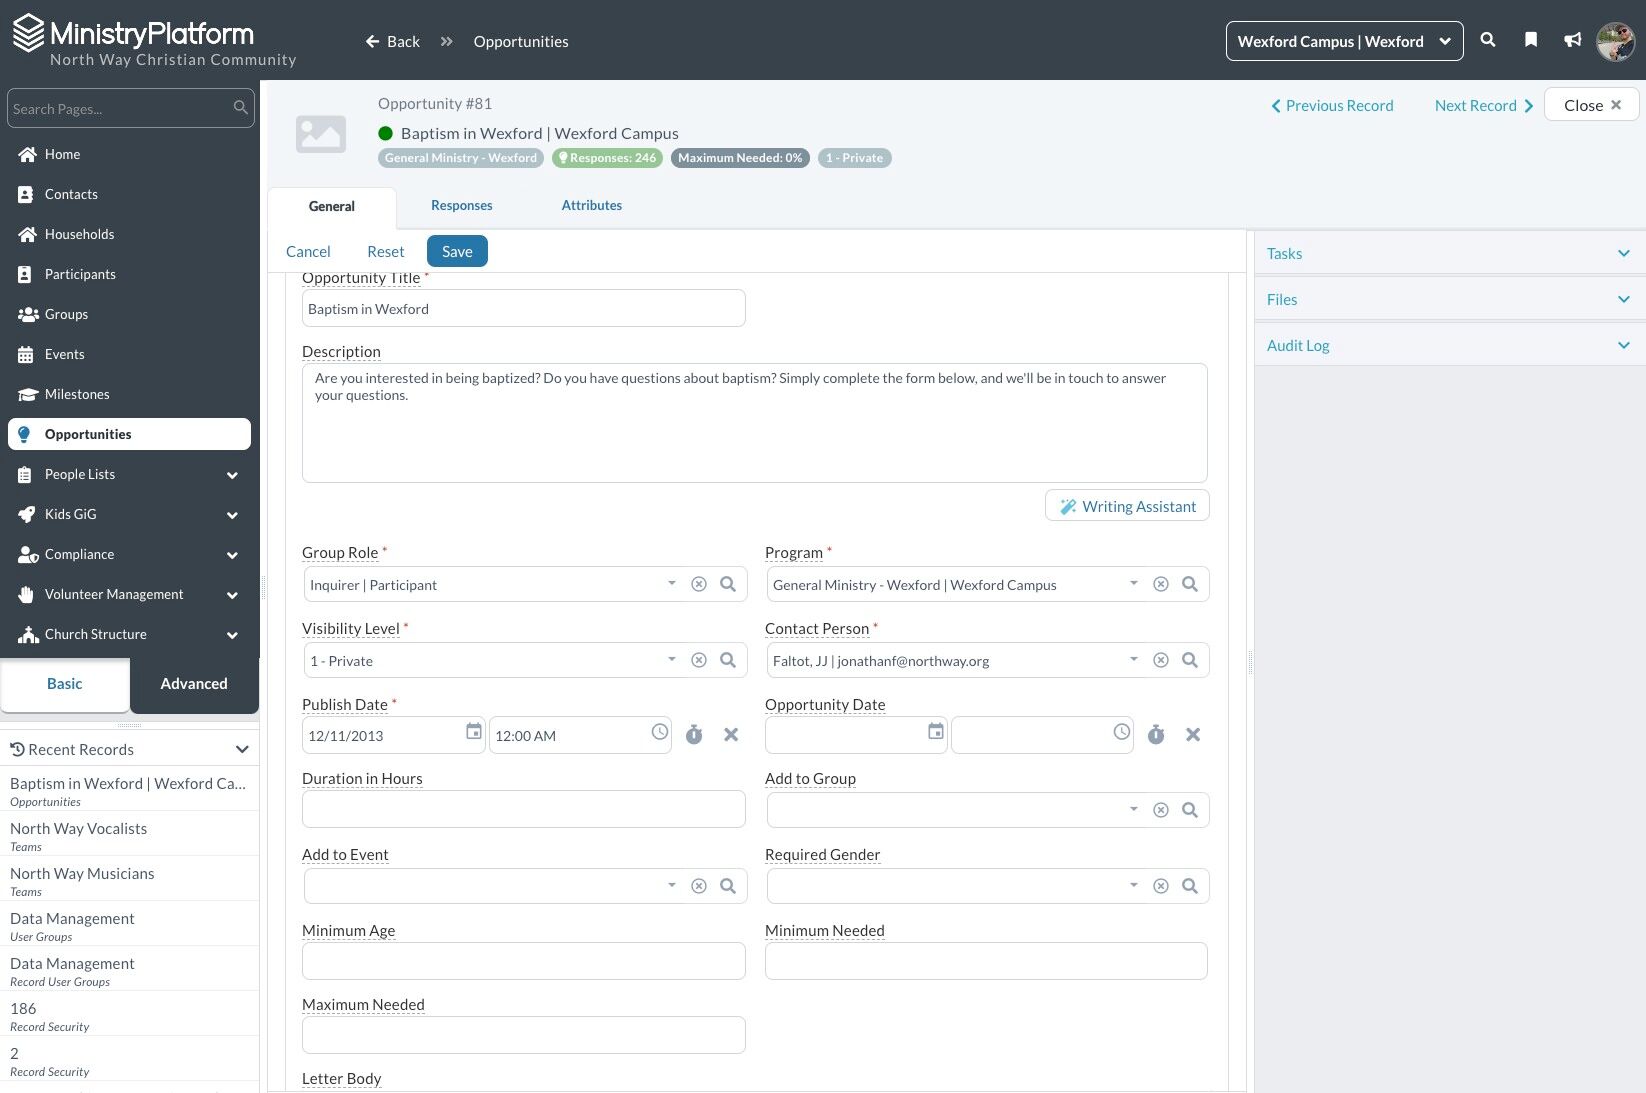Viewport: 1646px width, 1093px height.
Task: Go to Previous Record
Action: (1332, 106)
